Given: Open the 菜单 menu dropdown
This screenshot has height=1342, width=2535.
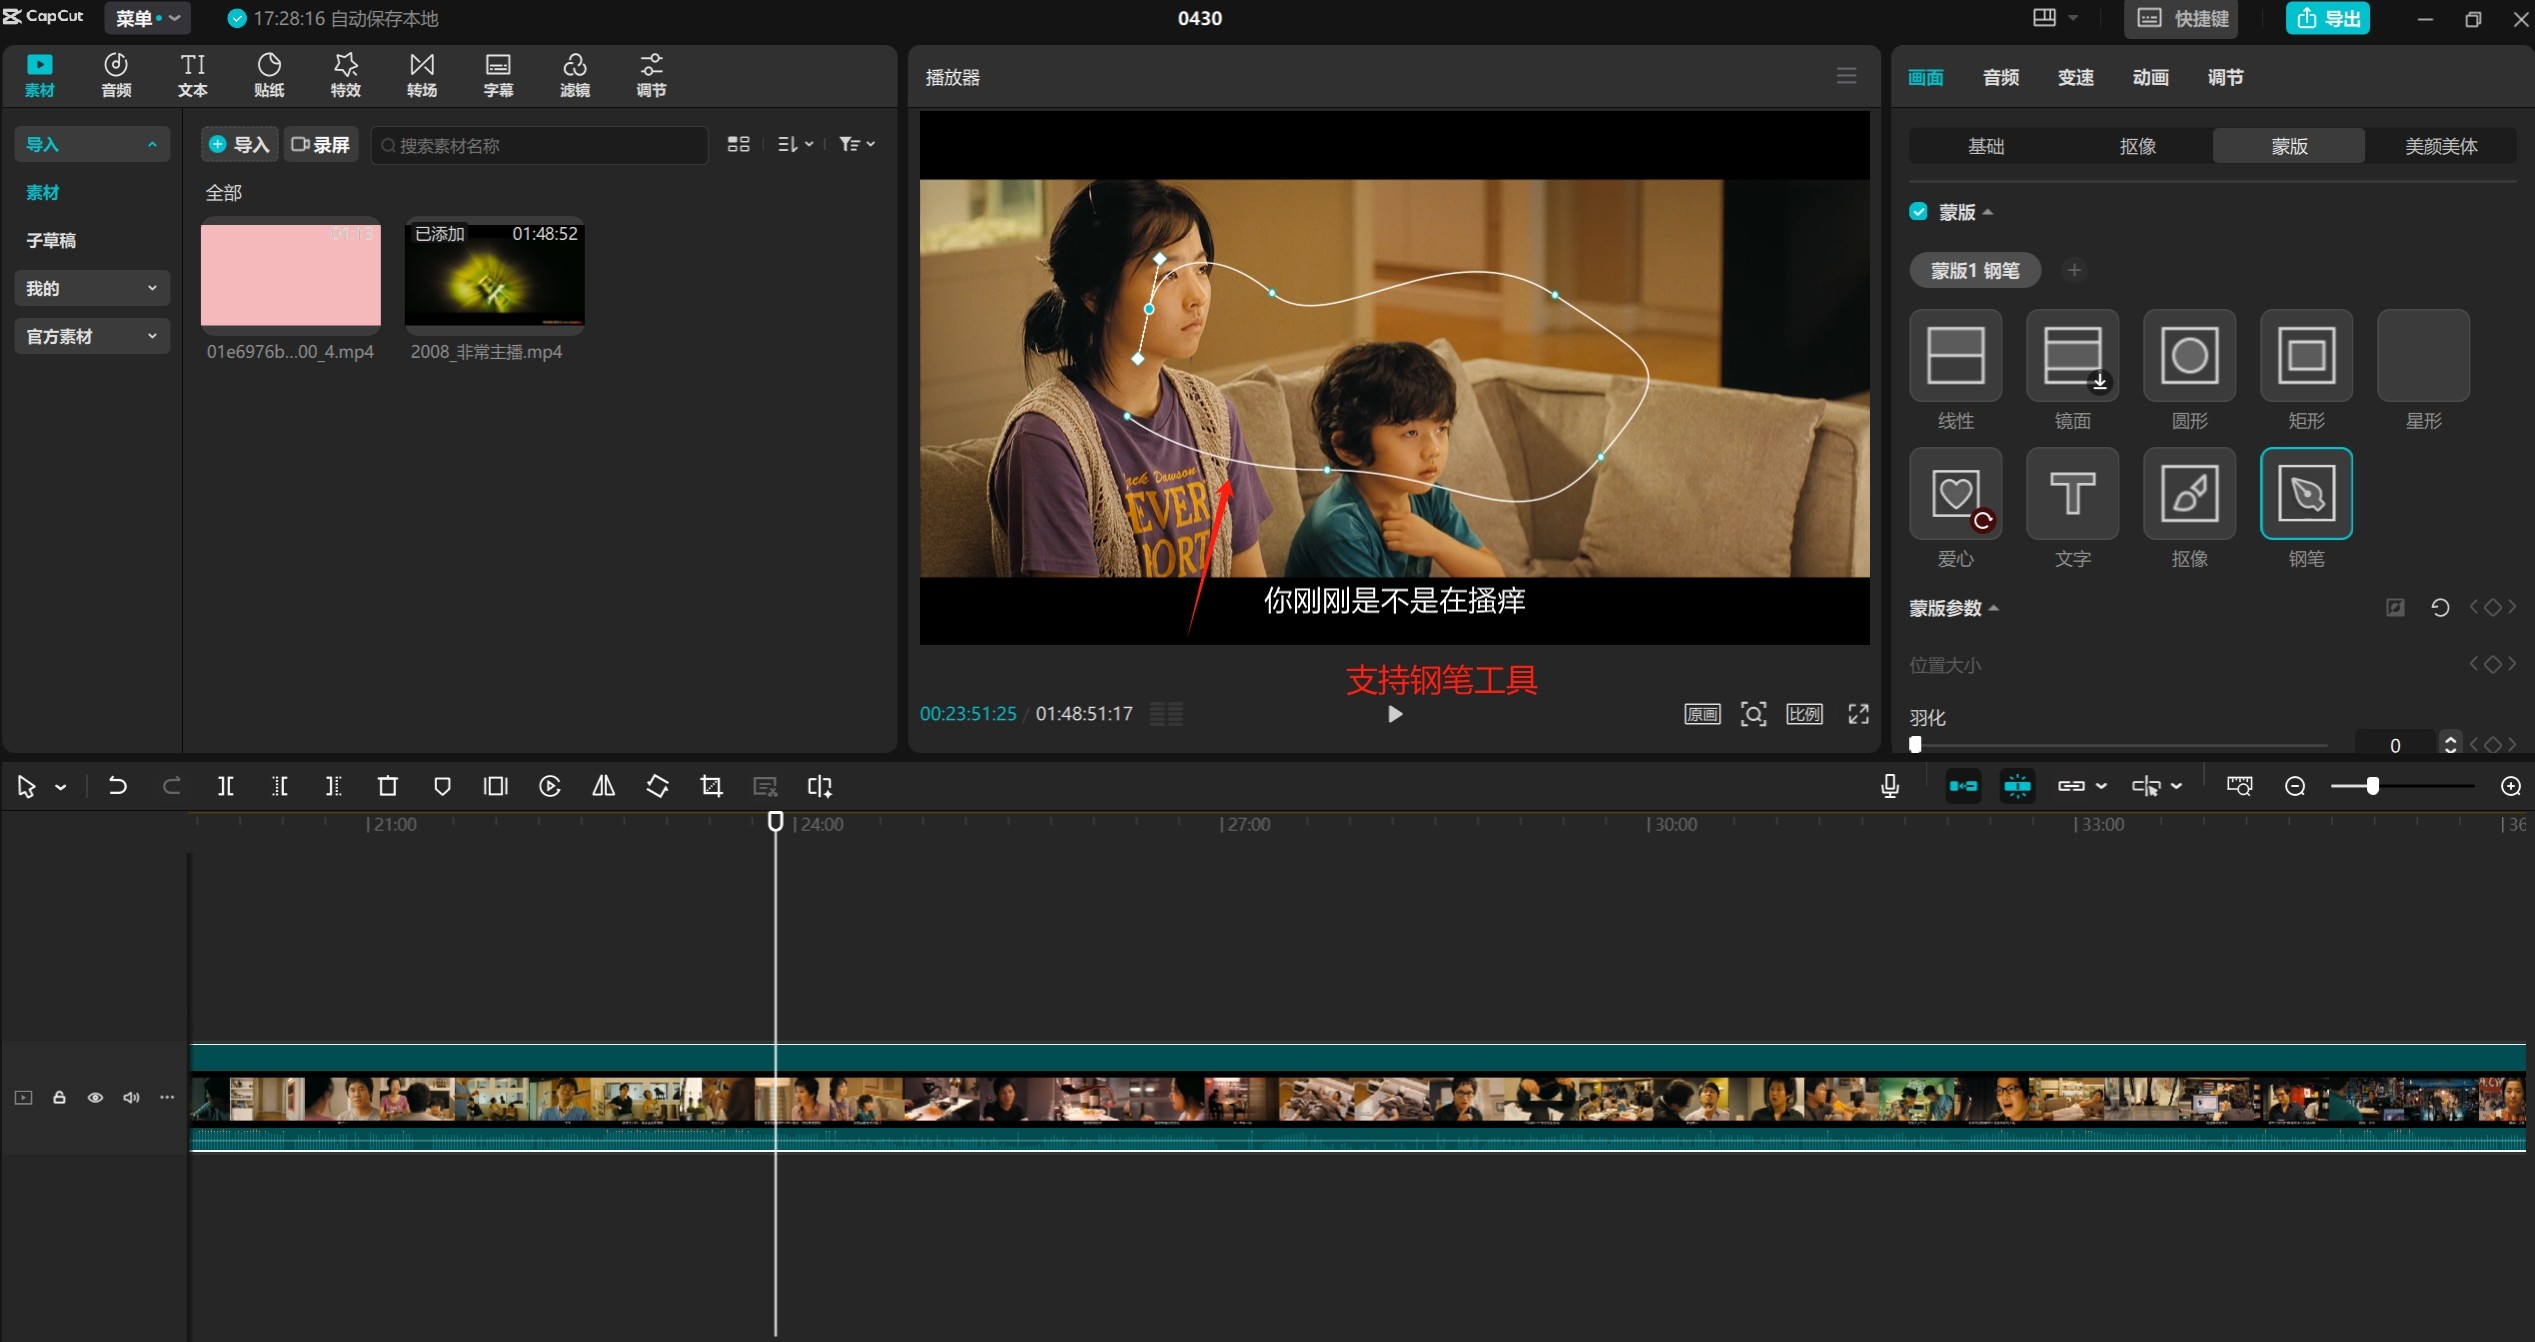Looking at the screenshot, I should point(147,18).
